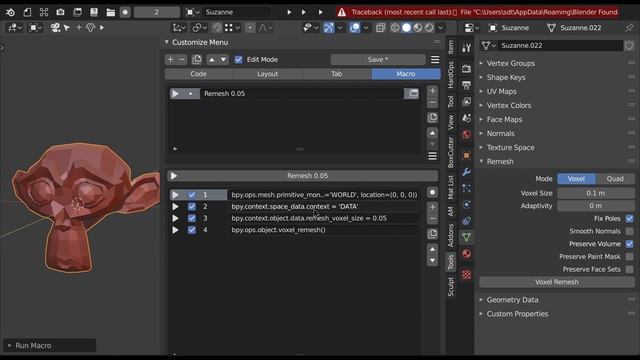Click the Adaptivity value field
This screenshot has height=360, width=640.
[x=596, y=206]
